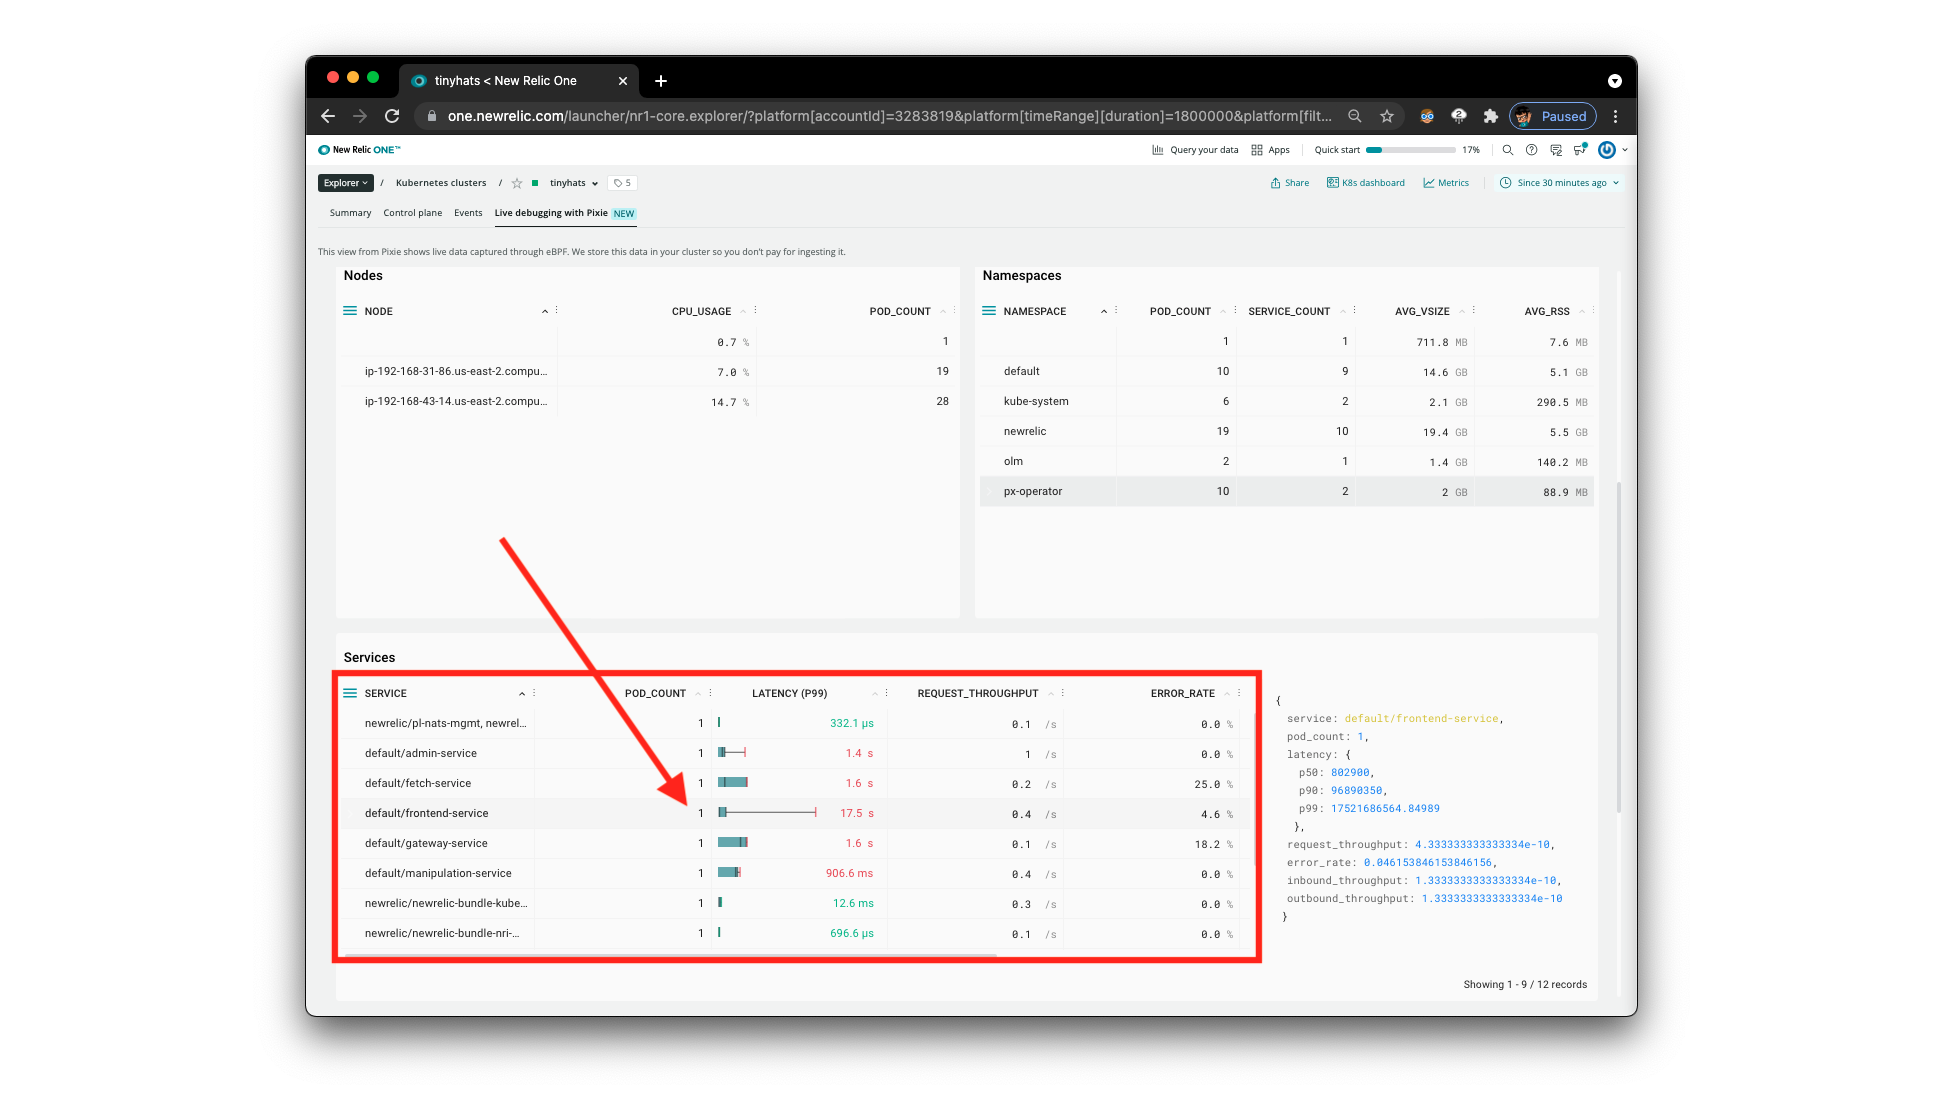Toggle favorite star for tinyhats cluster
The image size is (1944, 1108).
[x=517, y=183]
